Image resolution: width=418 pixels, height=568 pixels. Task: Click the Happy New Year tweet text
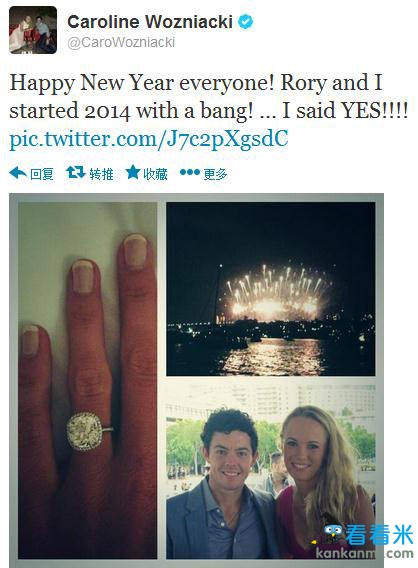(209, 96)
